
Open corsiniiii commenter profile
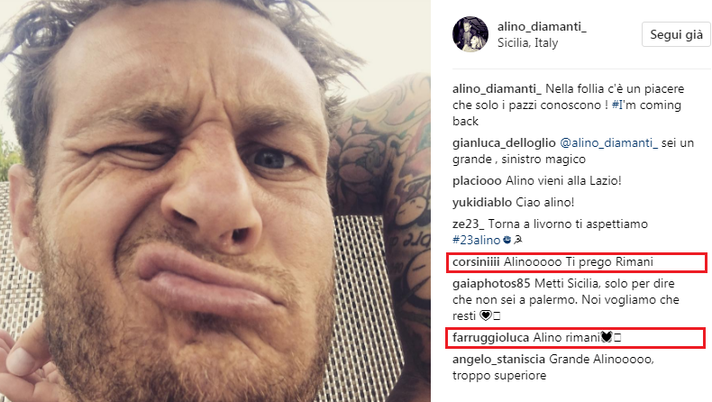(x=476, y=262)
